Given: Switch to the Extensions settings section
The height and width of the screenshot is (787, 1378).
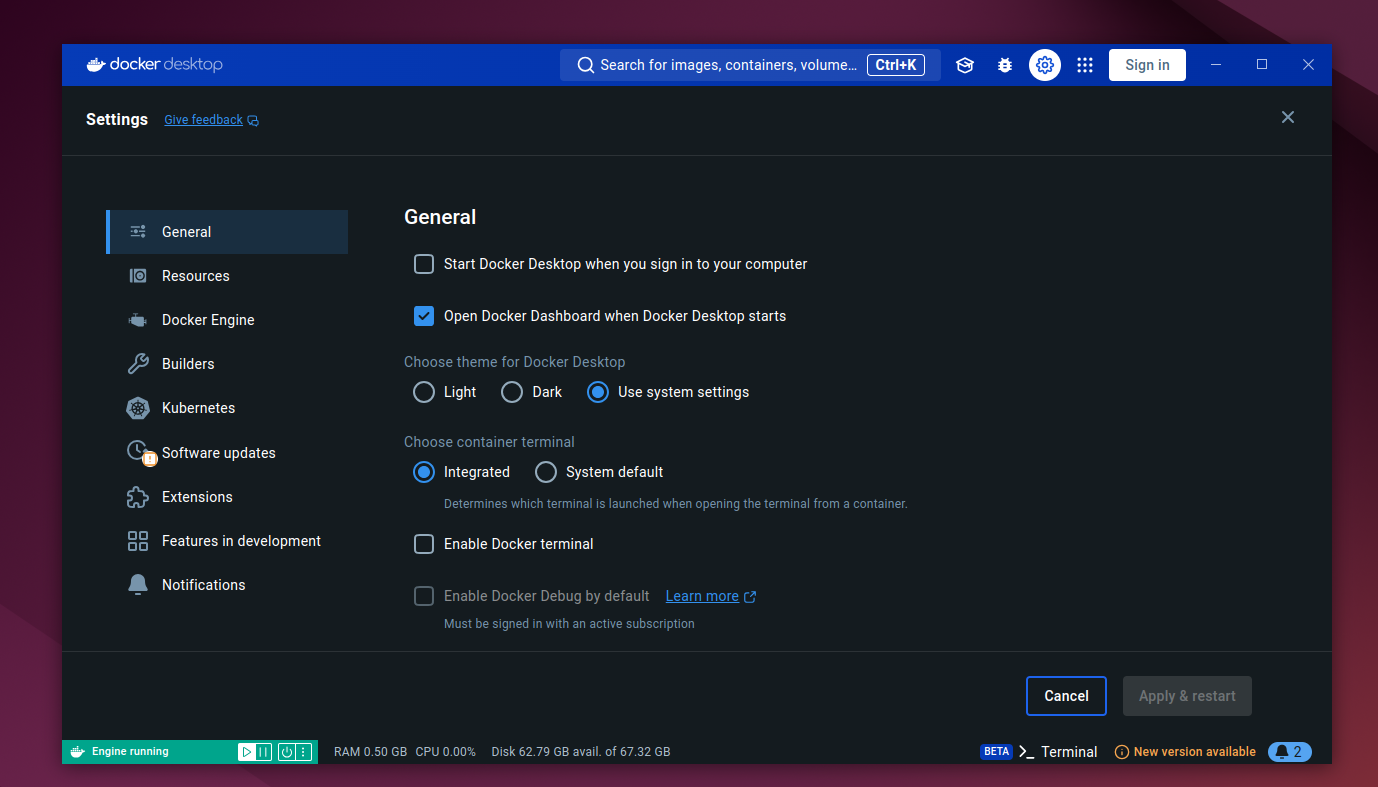Looking at the screenshot, I should pyautogui.click(x=228, y=497).
